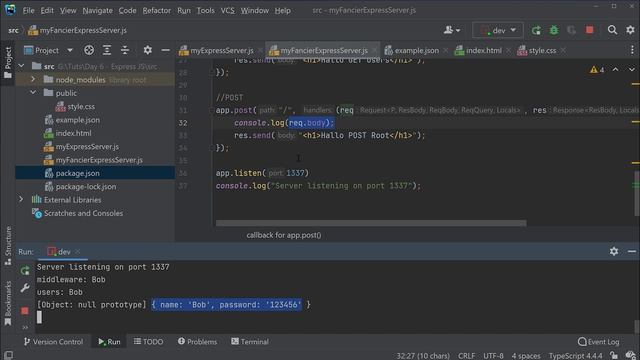Open Event Log

pos(599,342)
